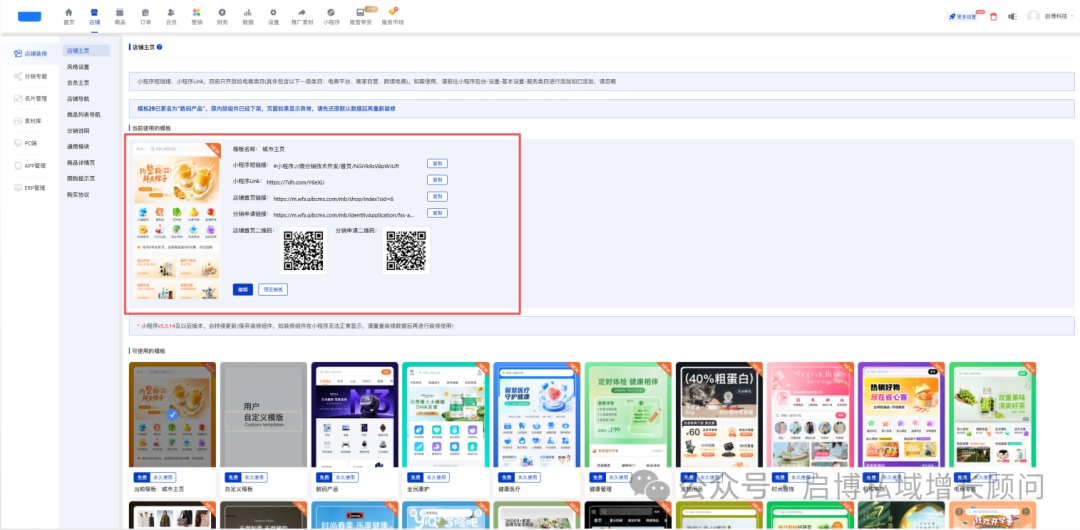The height and width of the screenshot is (530, 1080).
Task: Click the blue logo at top left
Action: pos(30,17)
